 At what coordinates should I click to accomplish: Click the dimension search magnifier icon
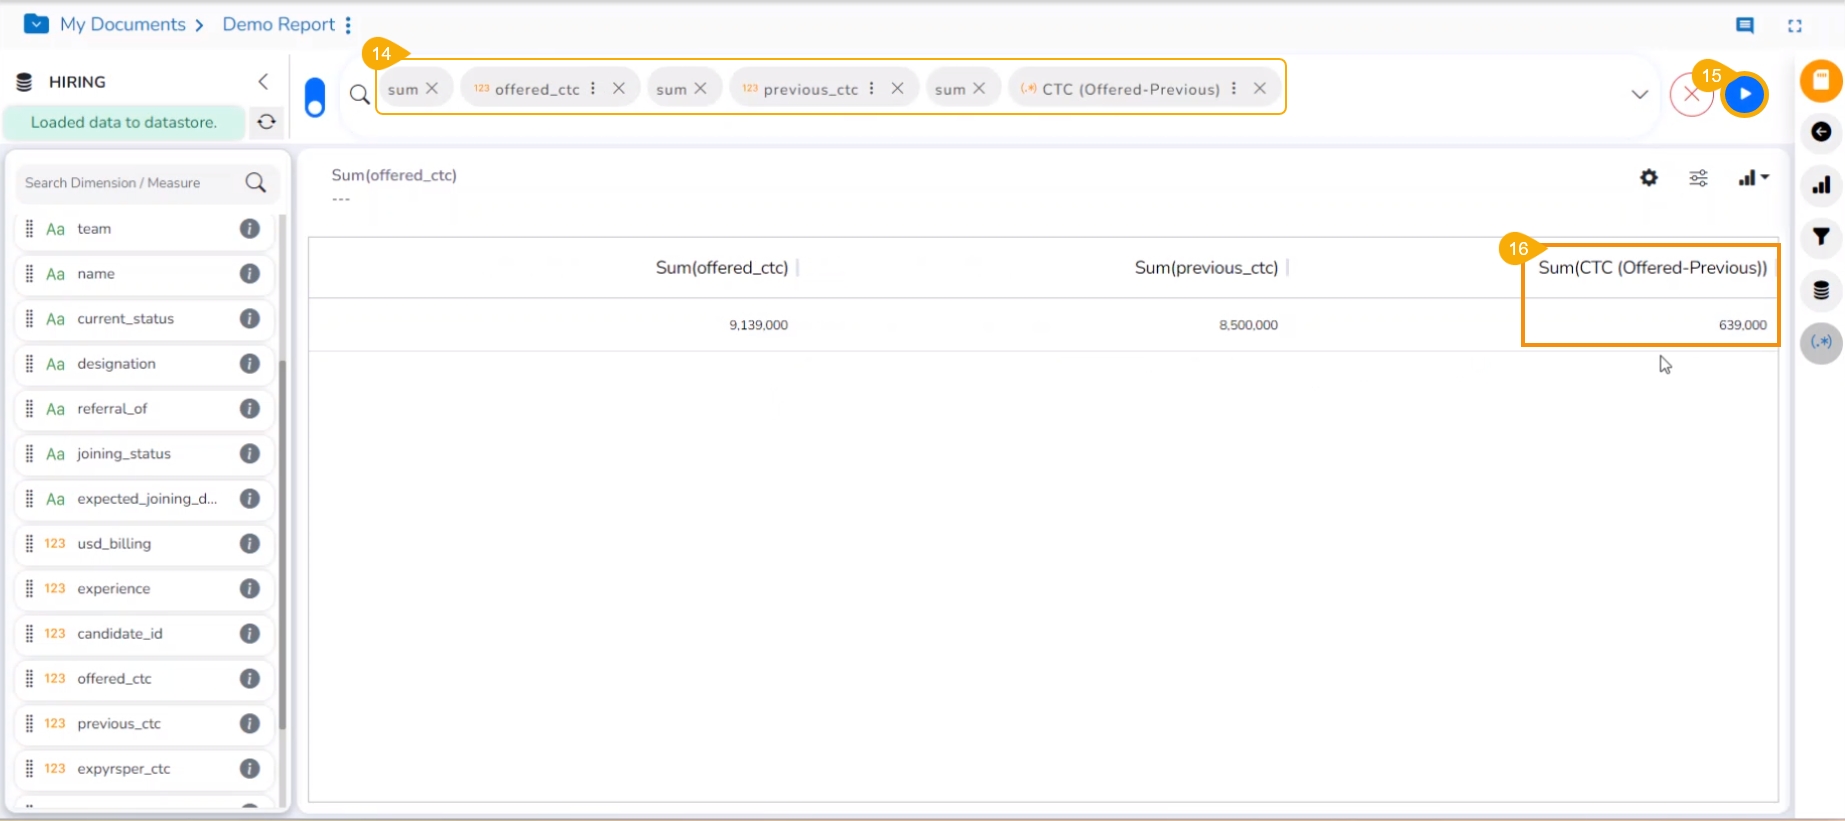pyautogui.click(x=256, y=183)
